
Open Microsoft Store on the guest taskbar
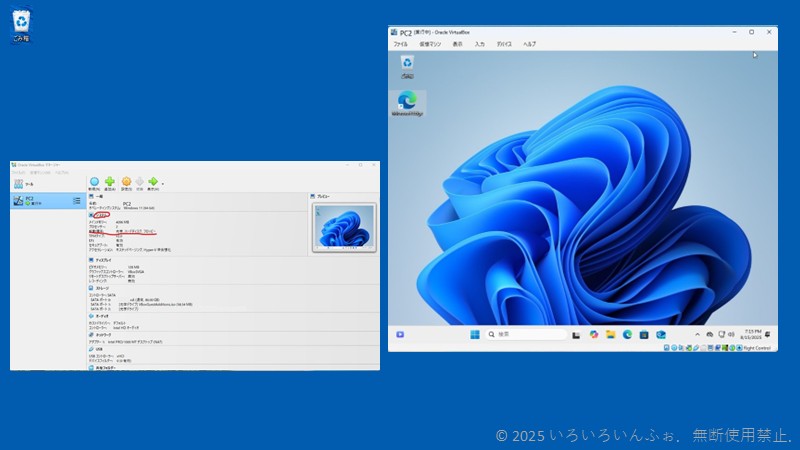click(644, 334)
